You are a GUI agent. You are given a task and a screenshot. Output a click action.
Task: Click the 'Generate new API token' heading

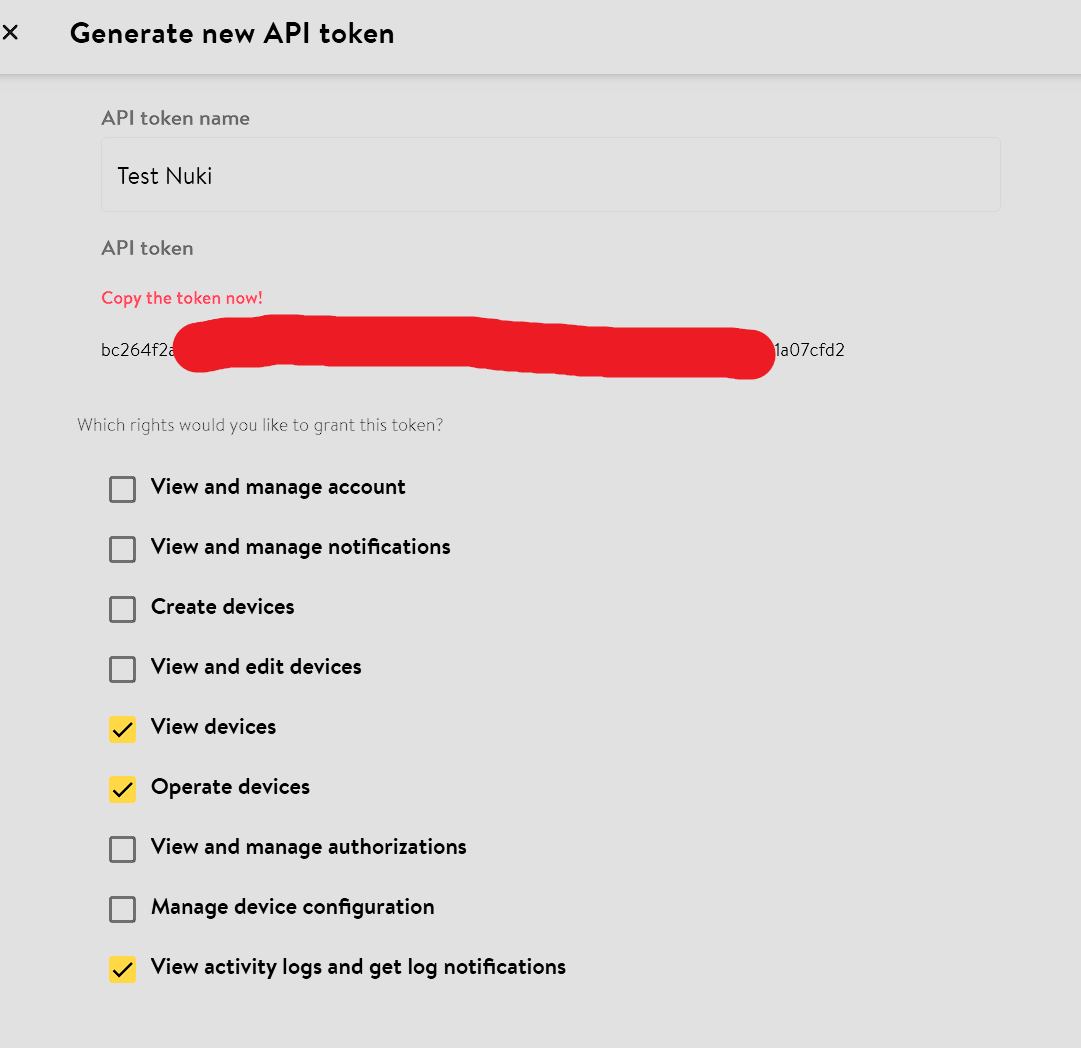tap(232, 34)
